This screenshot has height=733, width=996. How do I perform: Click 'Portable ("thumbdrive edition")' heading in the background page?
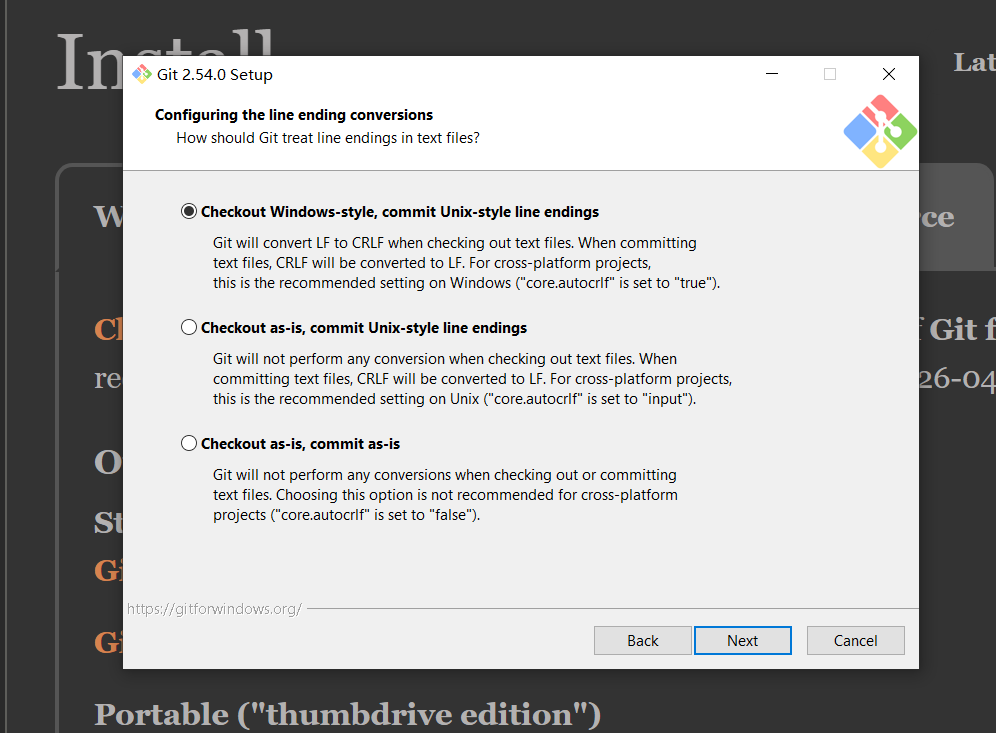click(347, 715)
